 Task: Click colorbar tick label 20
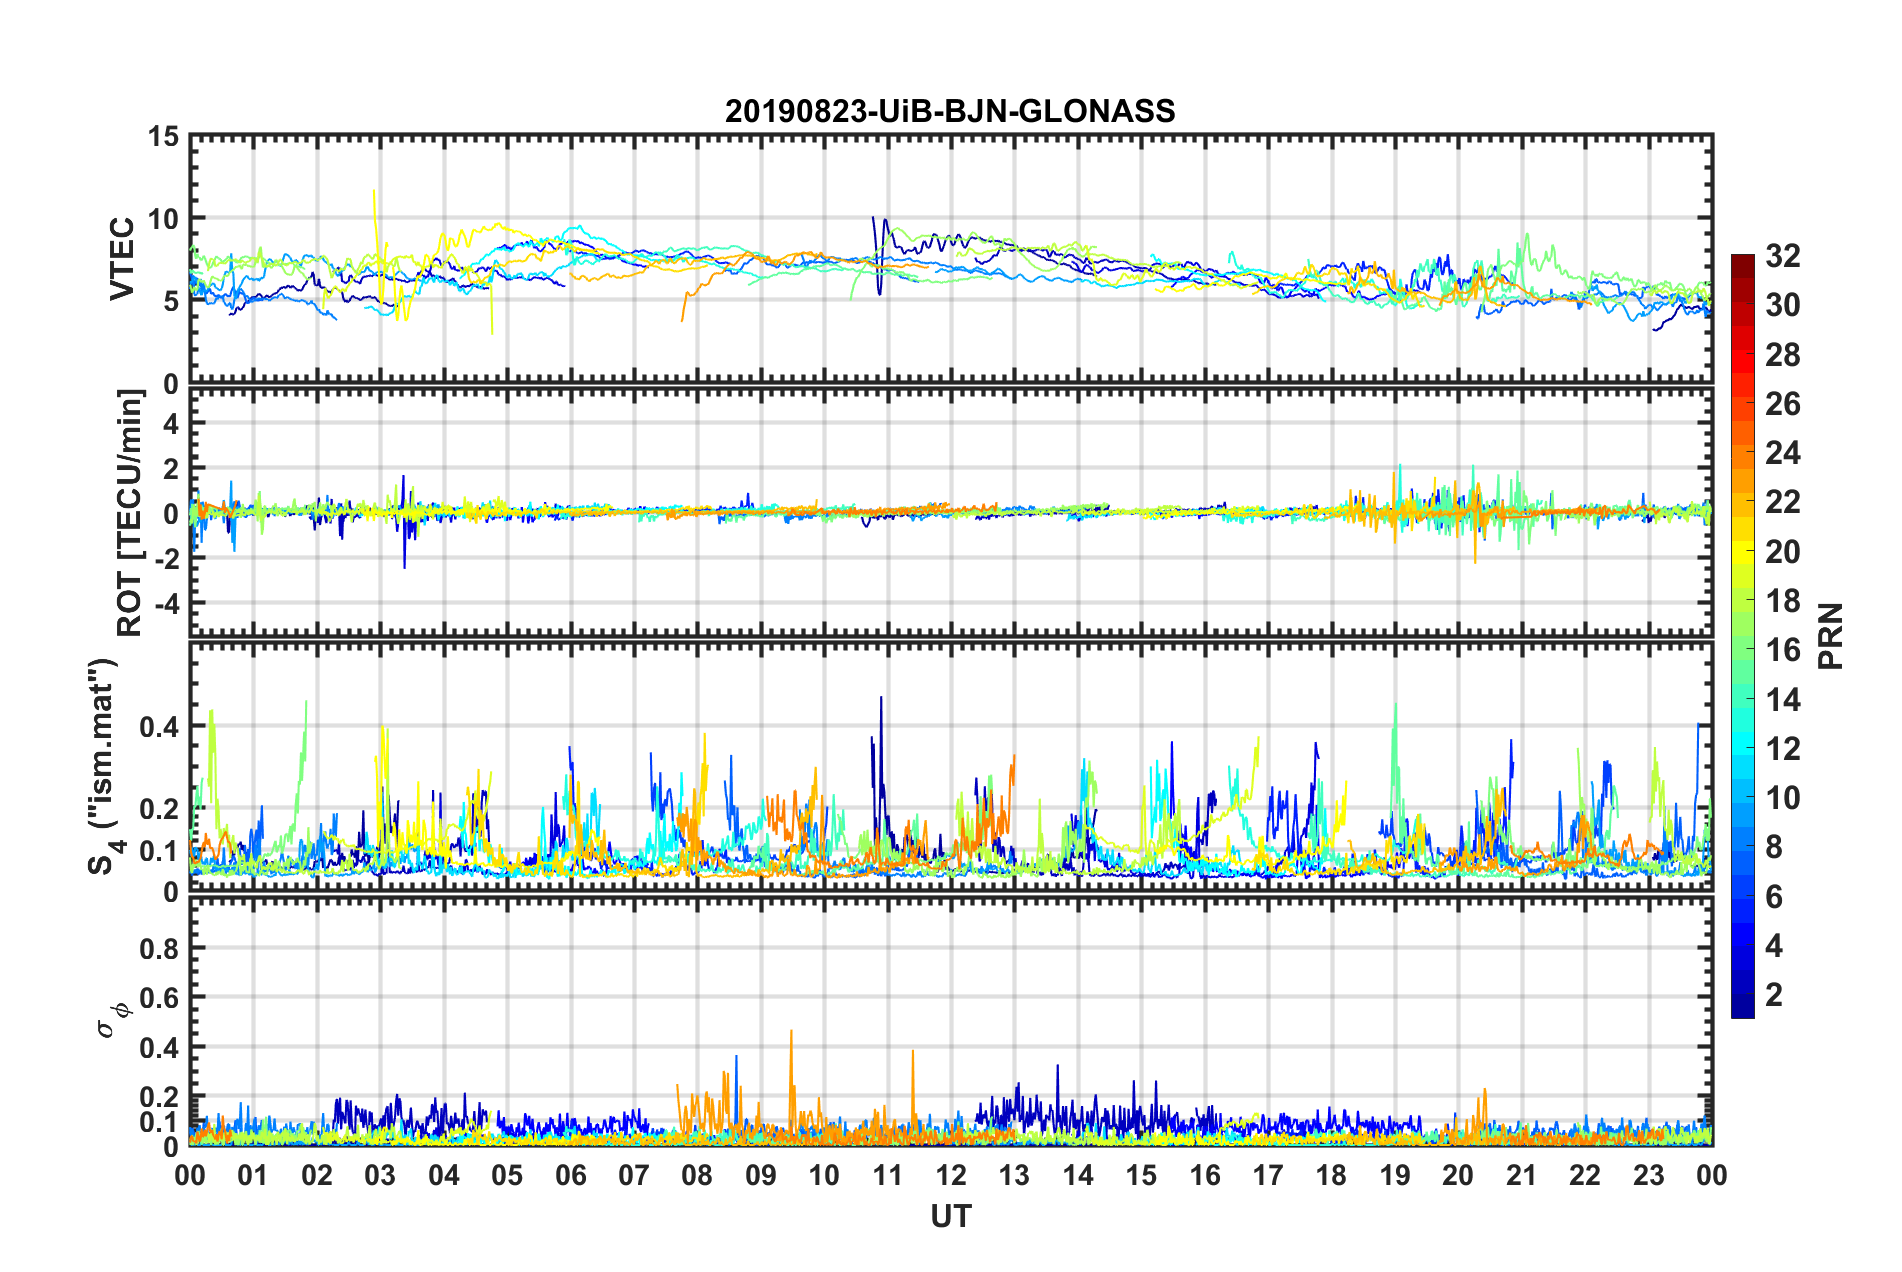click(x=1782, y=552)
